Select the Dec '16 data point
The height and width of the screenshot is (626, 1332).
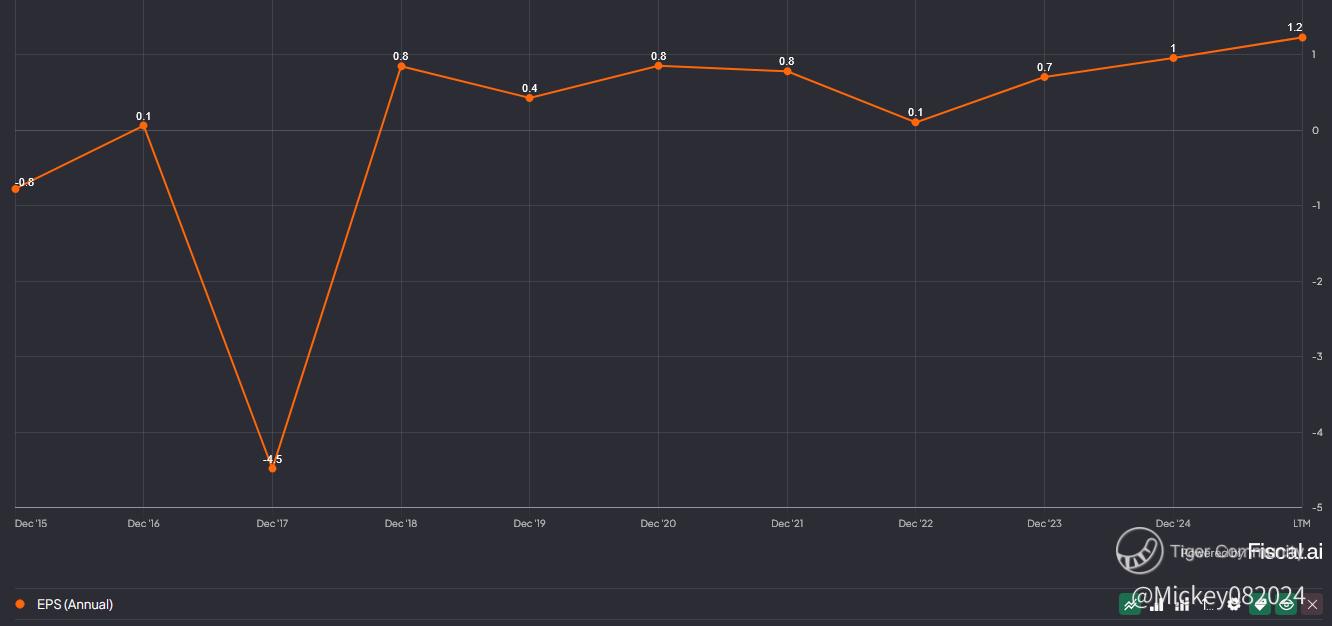[143, 126]
